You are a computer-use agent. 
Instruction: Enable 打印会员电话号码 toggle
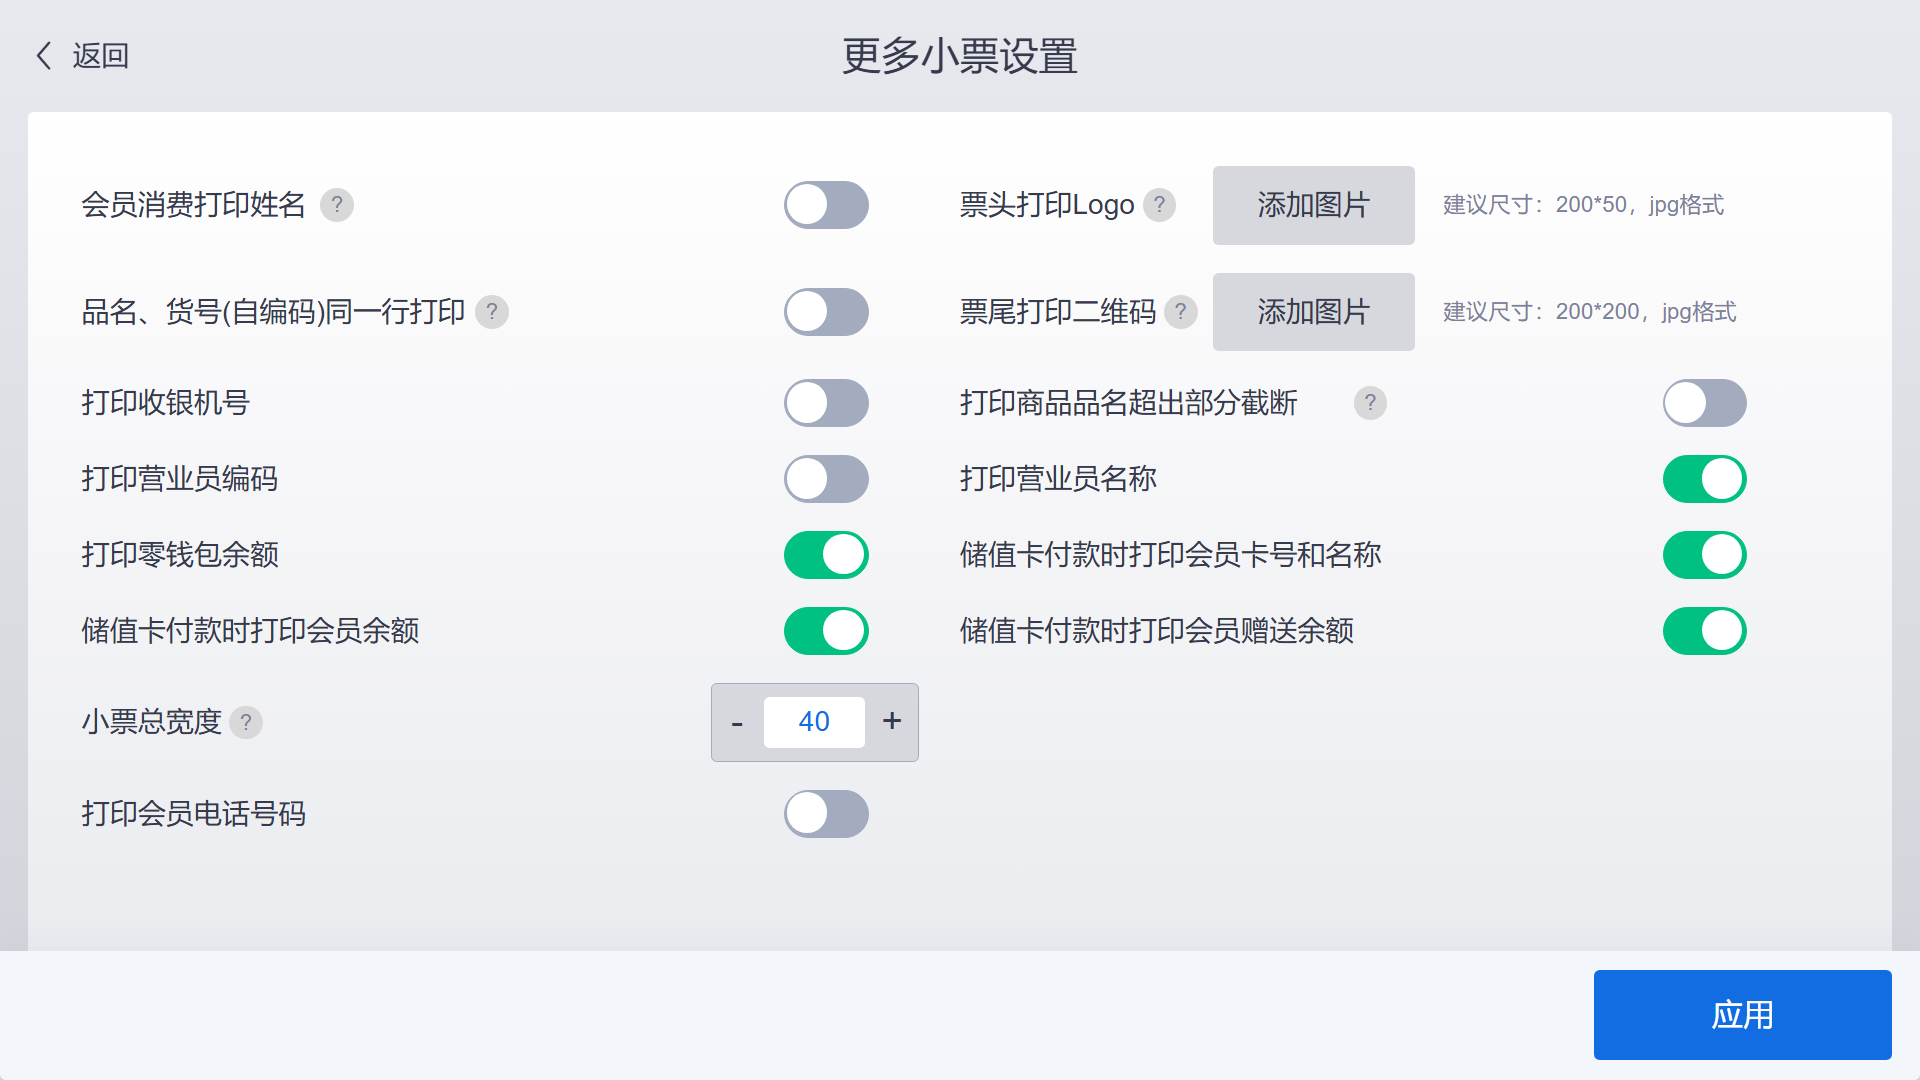click(x=826, y=814)
